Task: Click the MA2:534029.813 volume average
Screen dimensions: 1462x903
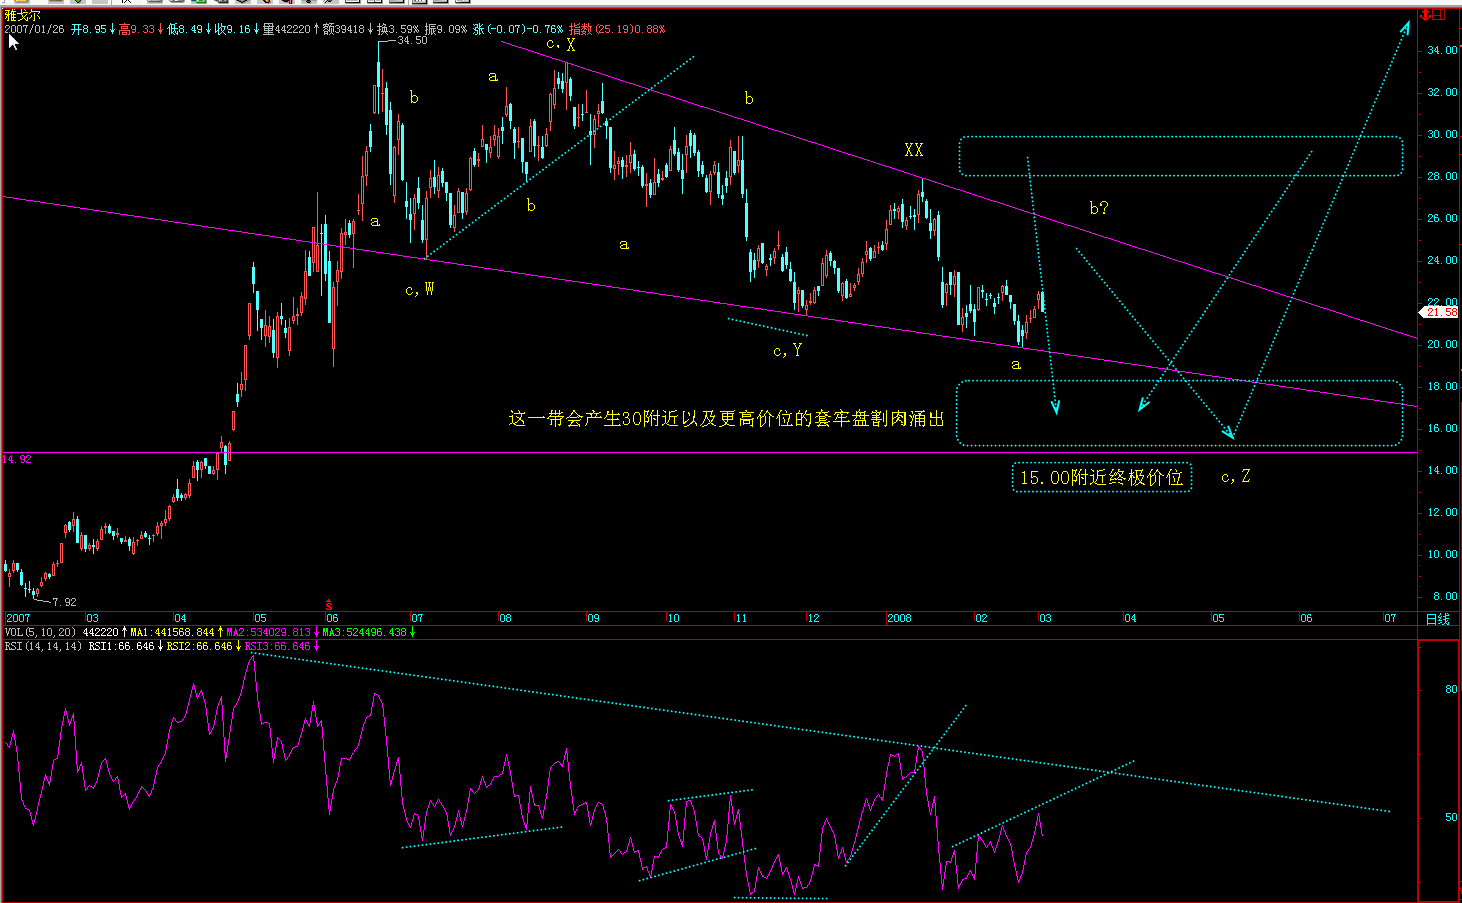Action: point(269,632)
